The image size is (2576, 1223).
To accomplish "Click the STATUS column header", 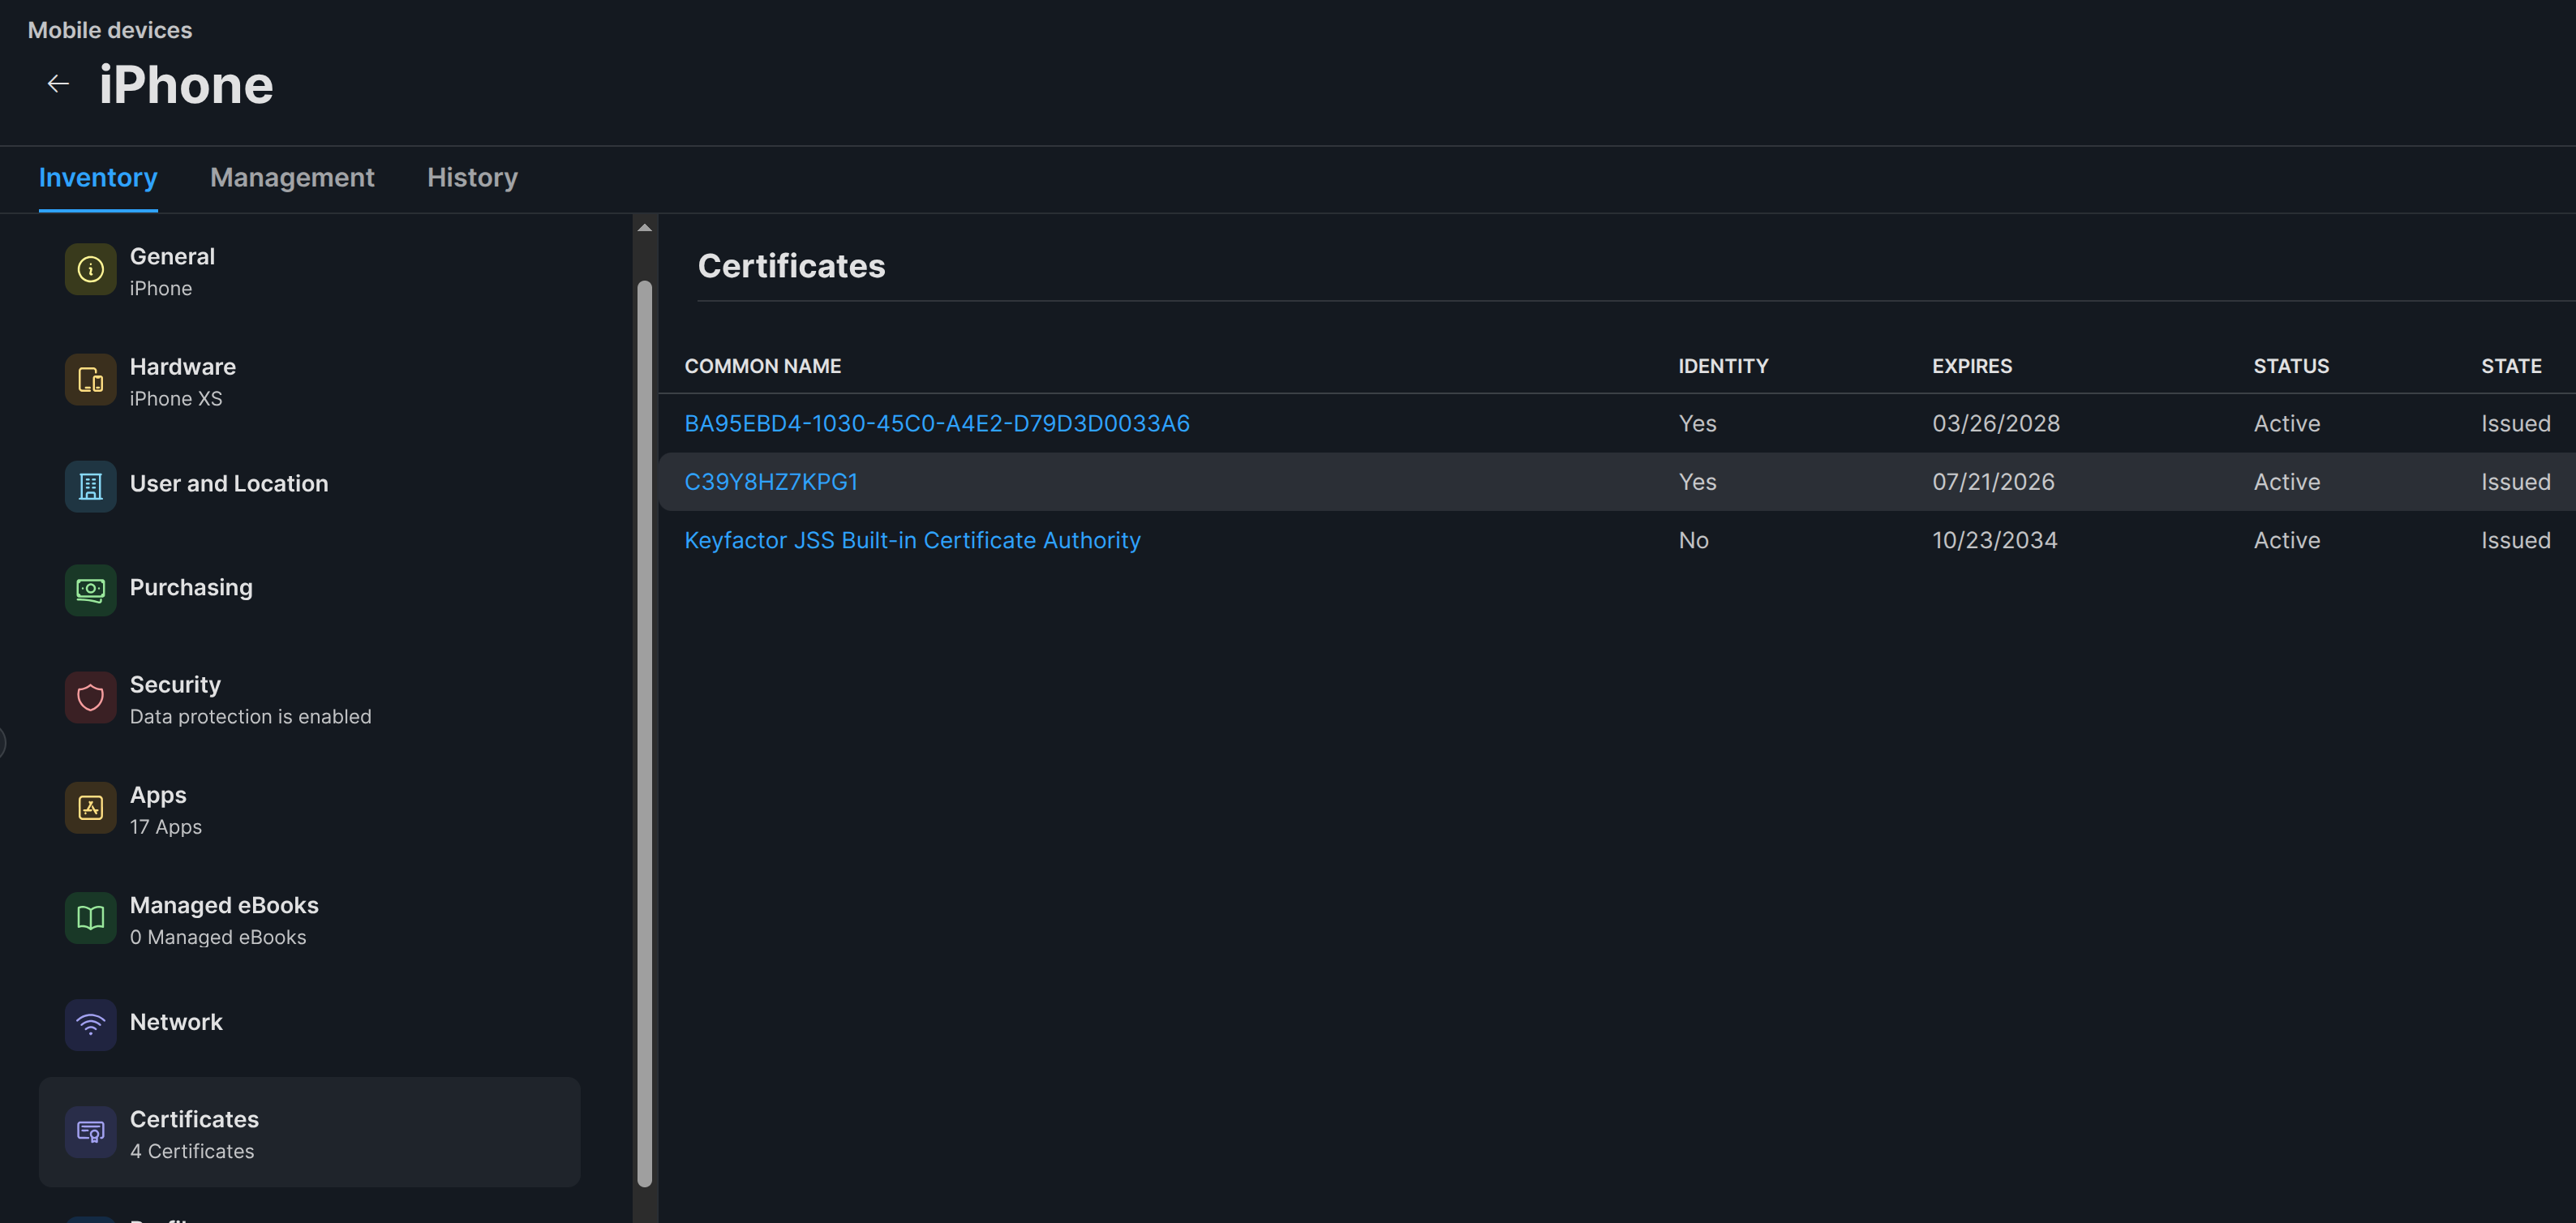I will pyautogui.click(x=2291, y=366).
